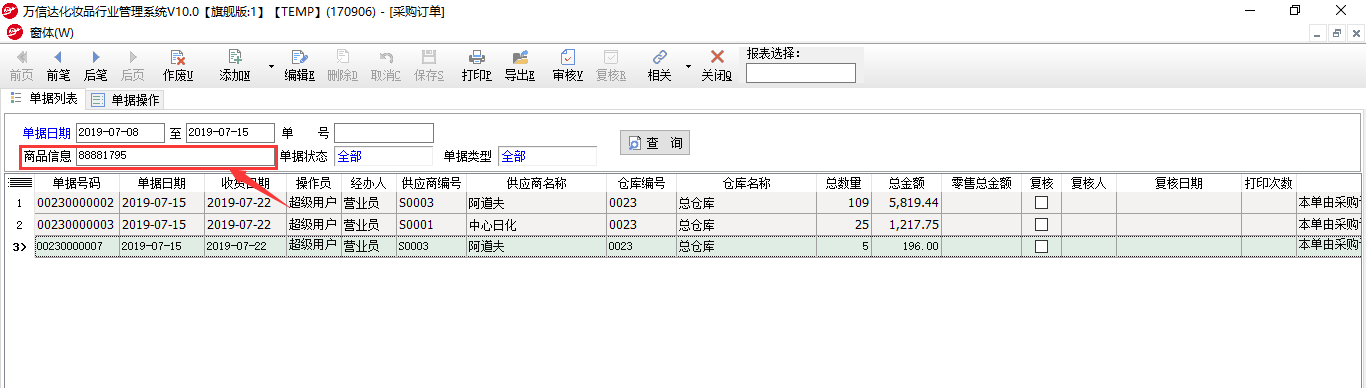1366x388 pixels.
Task: Go to previous record 前笔
Action: point(58,66)
